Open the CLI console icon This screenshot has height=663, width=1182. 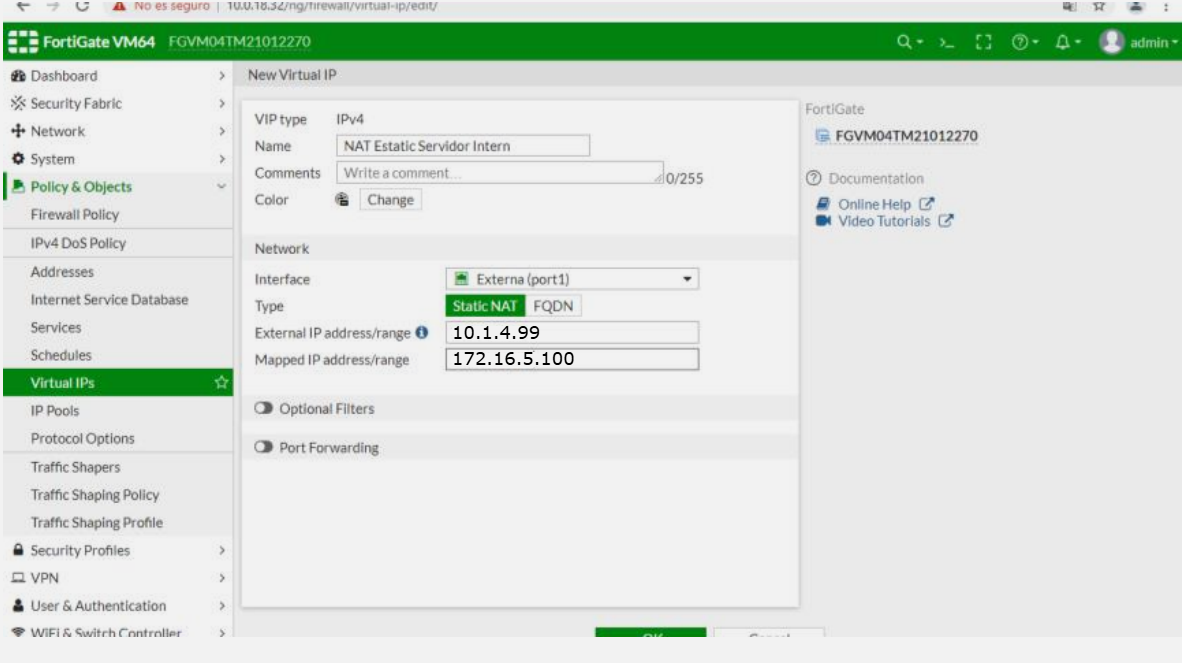pos(947,43)
